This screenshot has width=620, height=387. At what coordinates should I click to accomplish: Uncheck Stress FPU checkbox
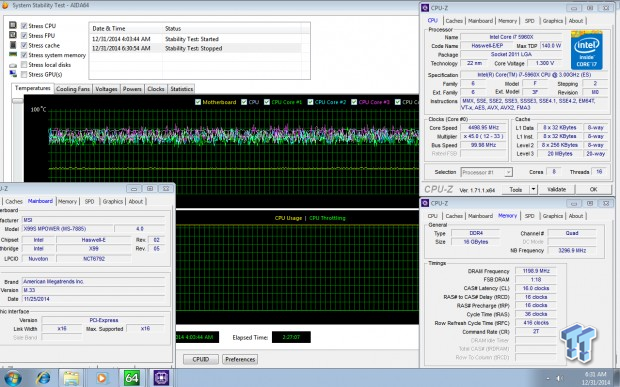(x=24, y=36)
